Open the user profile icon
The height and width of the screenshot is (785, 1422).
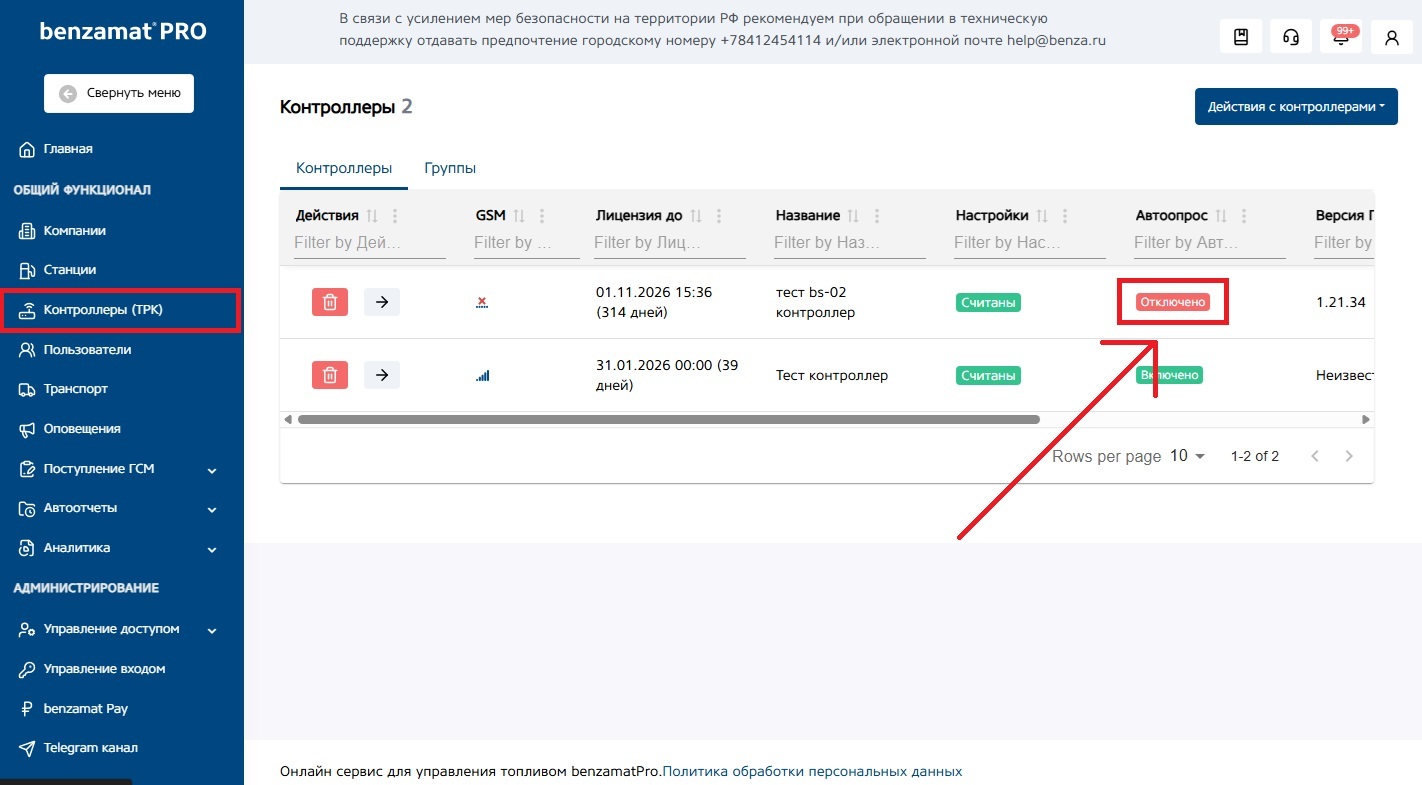(1391, 37)
